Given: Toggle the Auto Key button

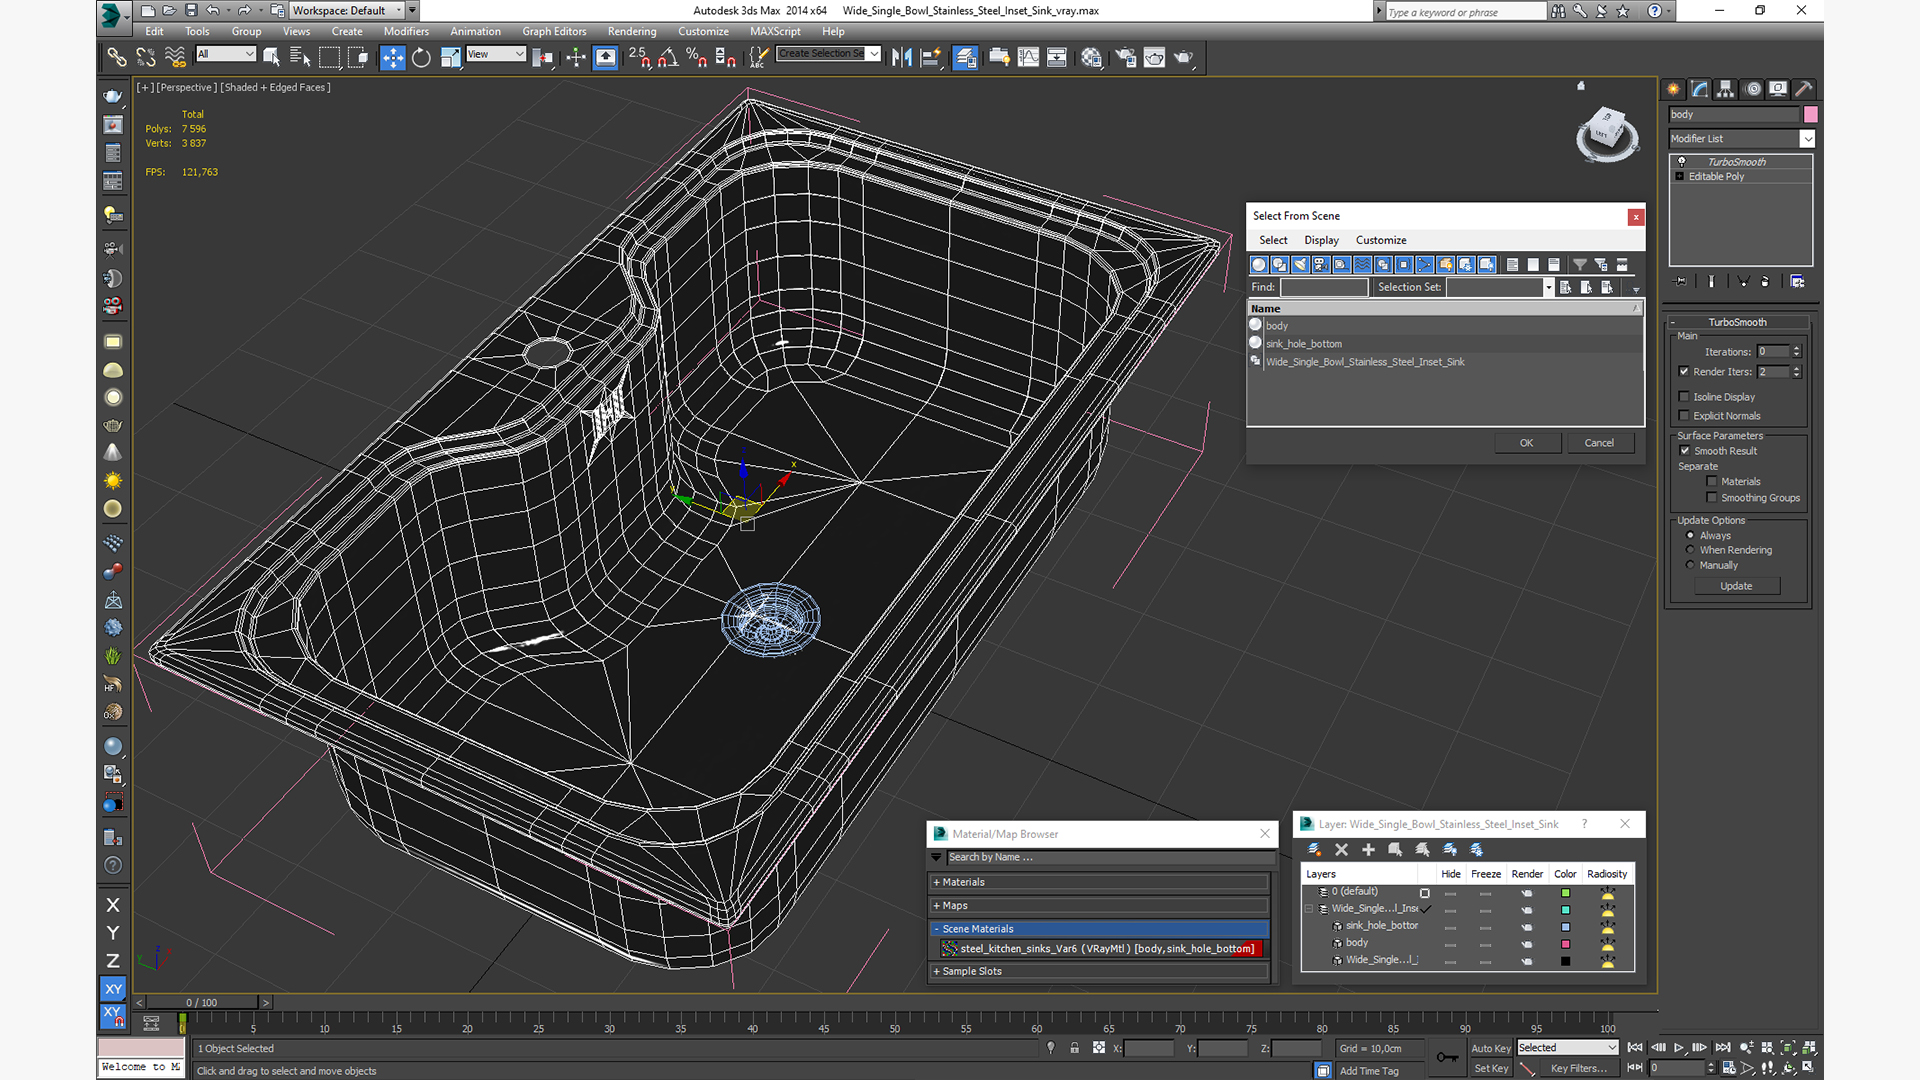Looking at the screenshot, I should click(x=1490, y=1048).
